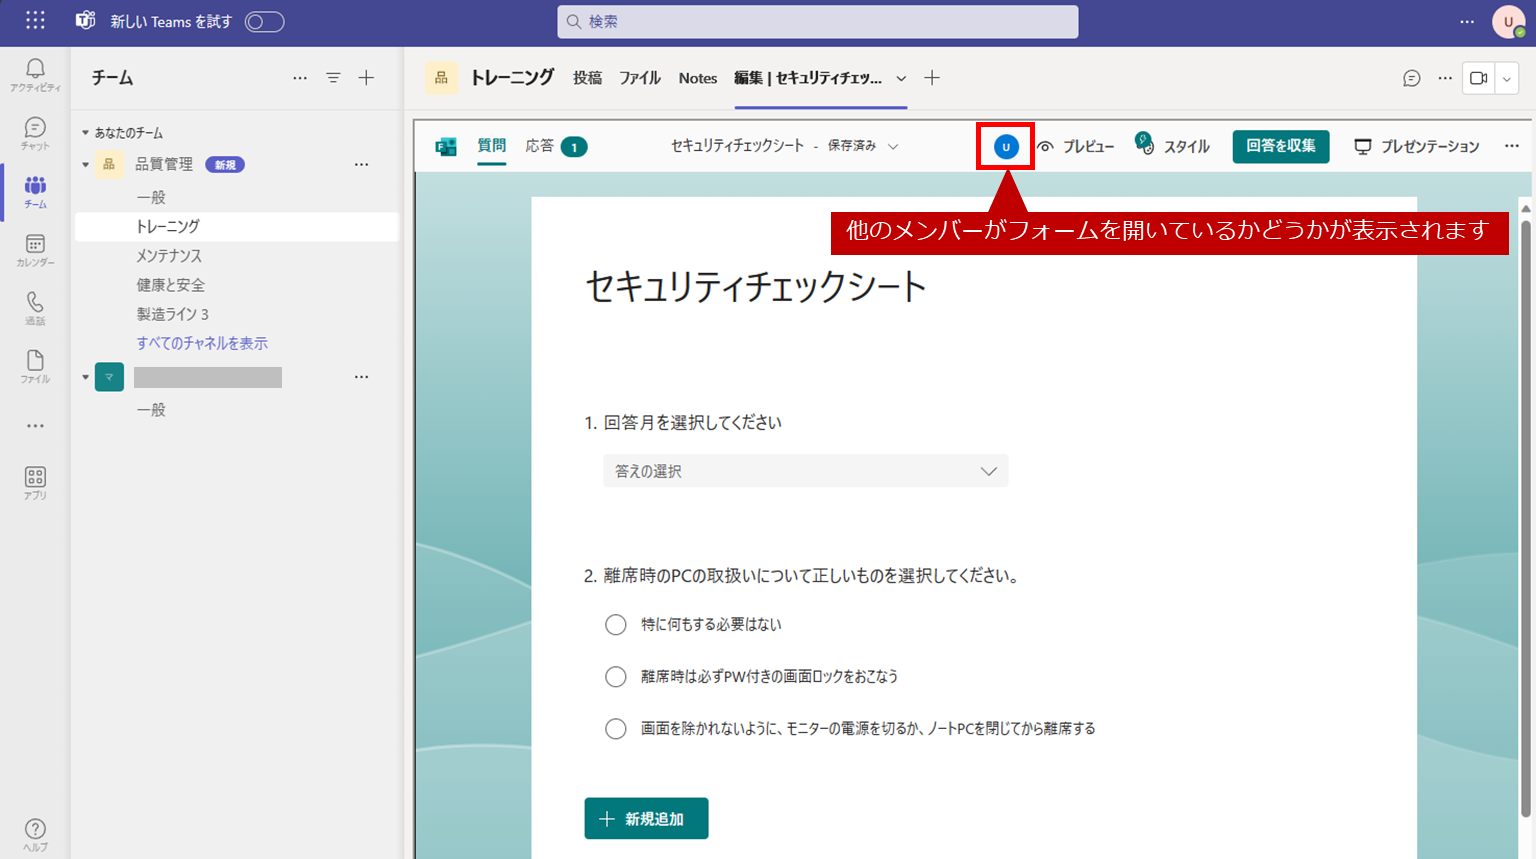Open the 答えの選択 dropdown

click(x=806, y=471)
